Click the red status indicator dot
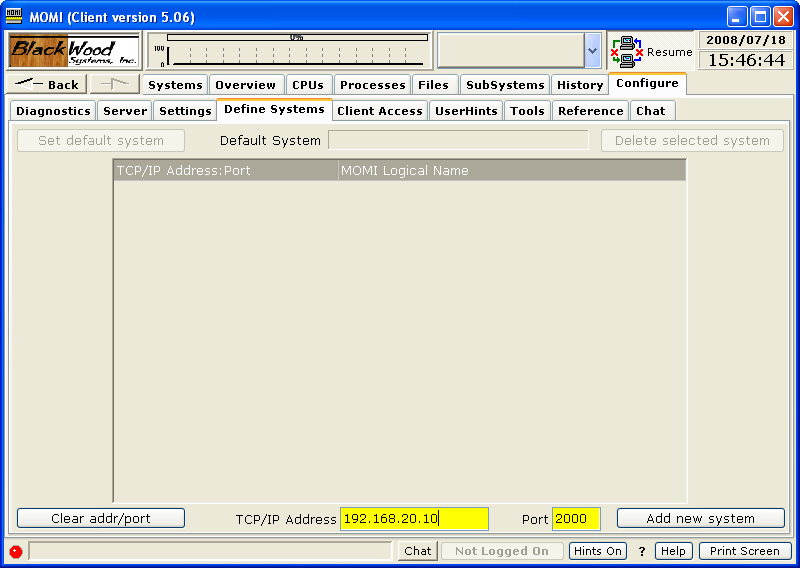 point(16,552)
